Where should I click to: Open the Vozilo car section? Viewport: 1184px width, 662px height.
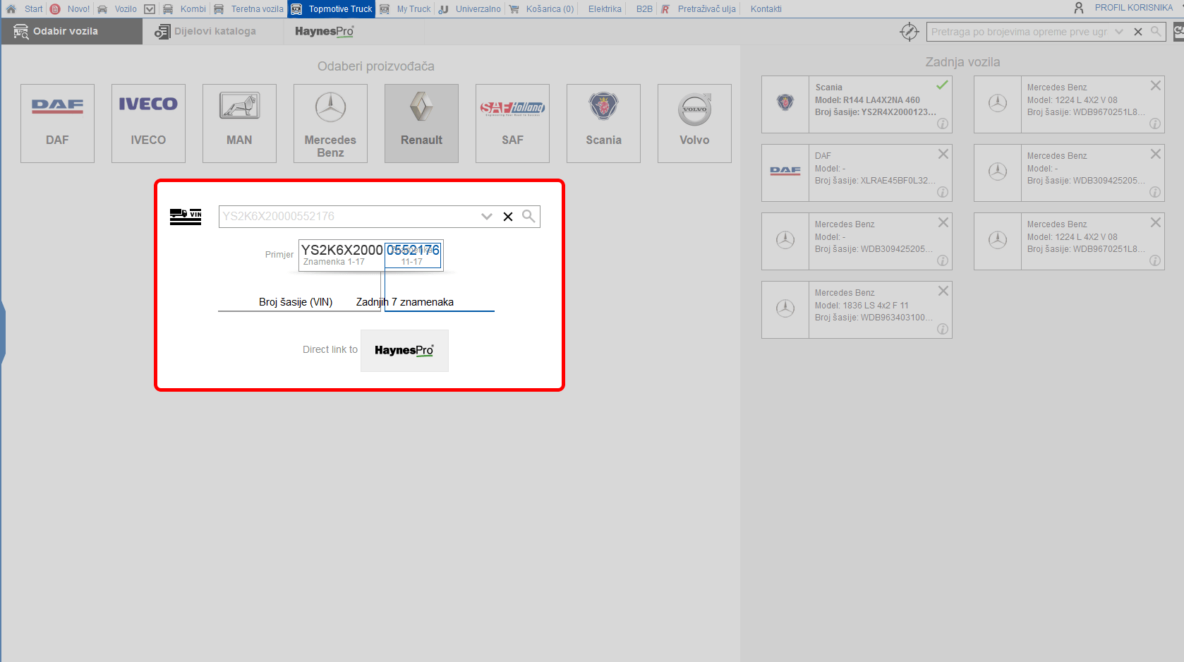117,9
